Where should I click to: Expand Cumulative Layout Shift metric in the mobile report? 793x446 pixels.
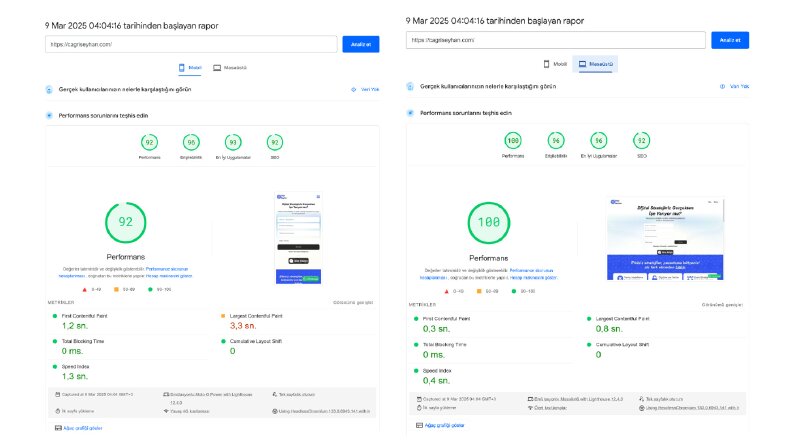298,346
